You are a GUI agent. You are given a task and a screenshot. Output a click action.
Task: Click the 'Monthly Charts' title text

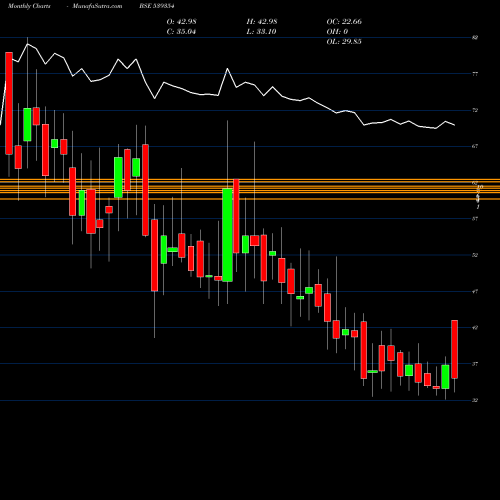coord(29,6)
